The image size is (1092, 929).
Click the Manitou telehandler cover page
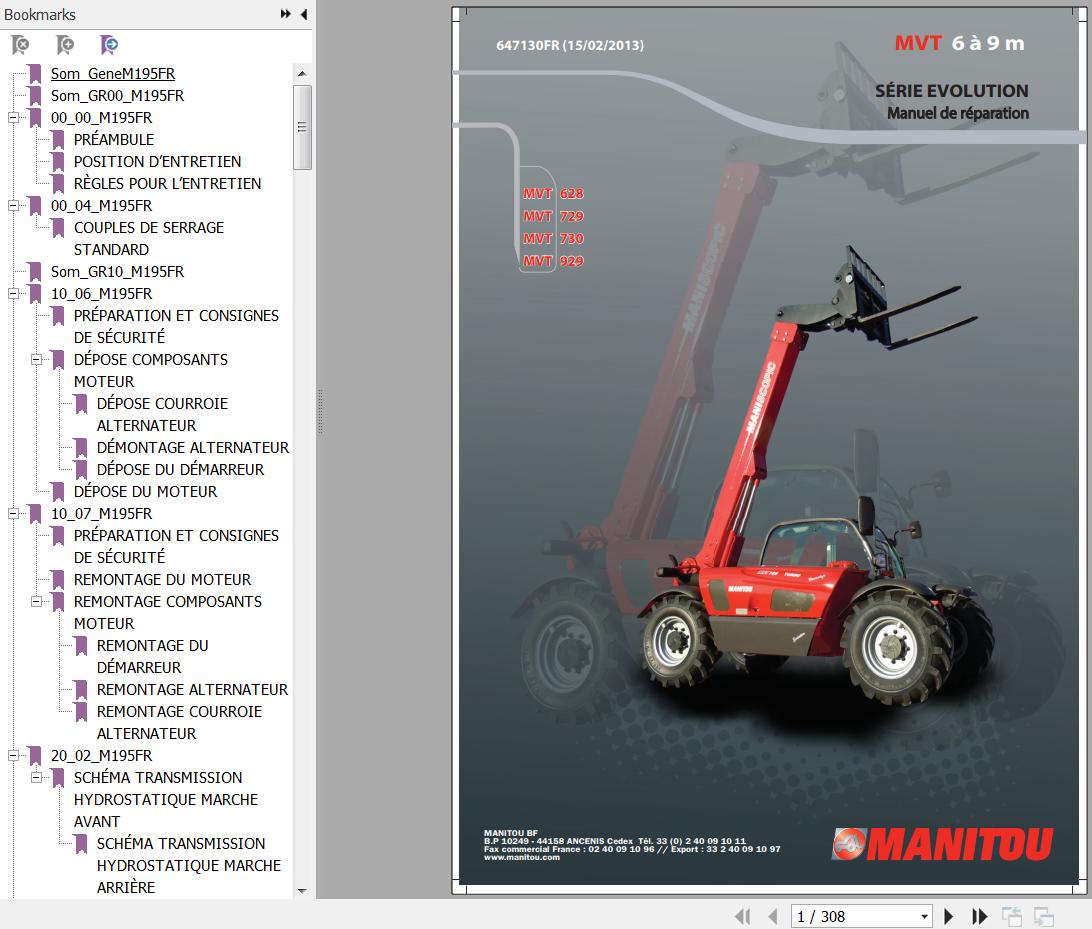[x=767, y=450]
